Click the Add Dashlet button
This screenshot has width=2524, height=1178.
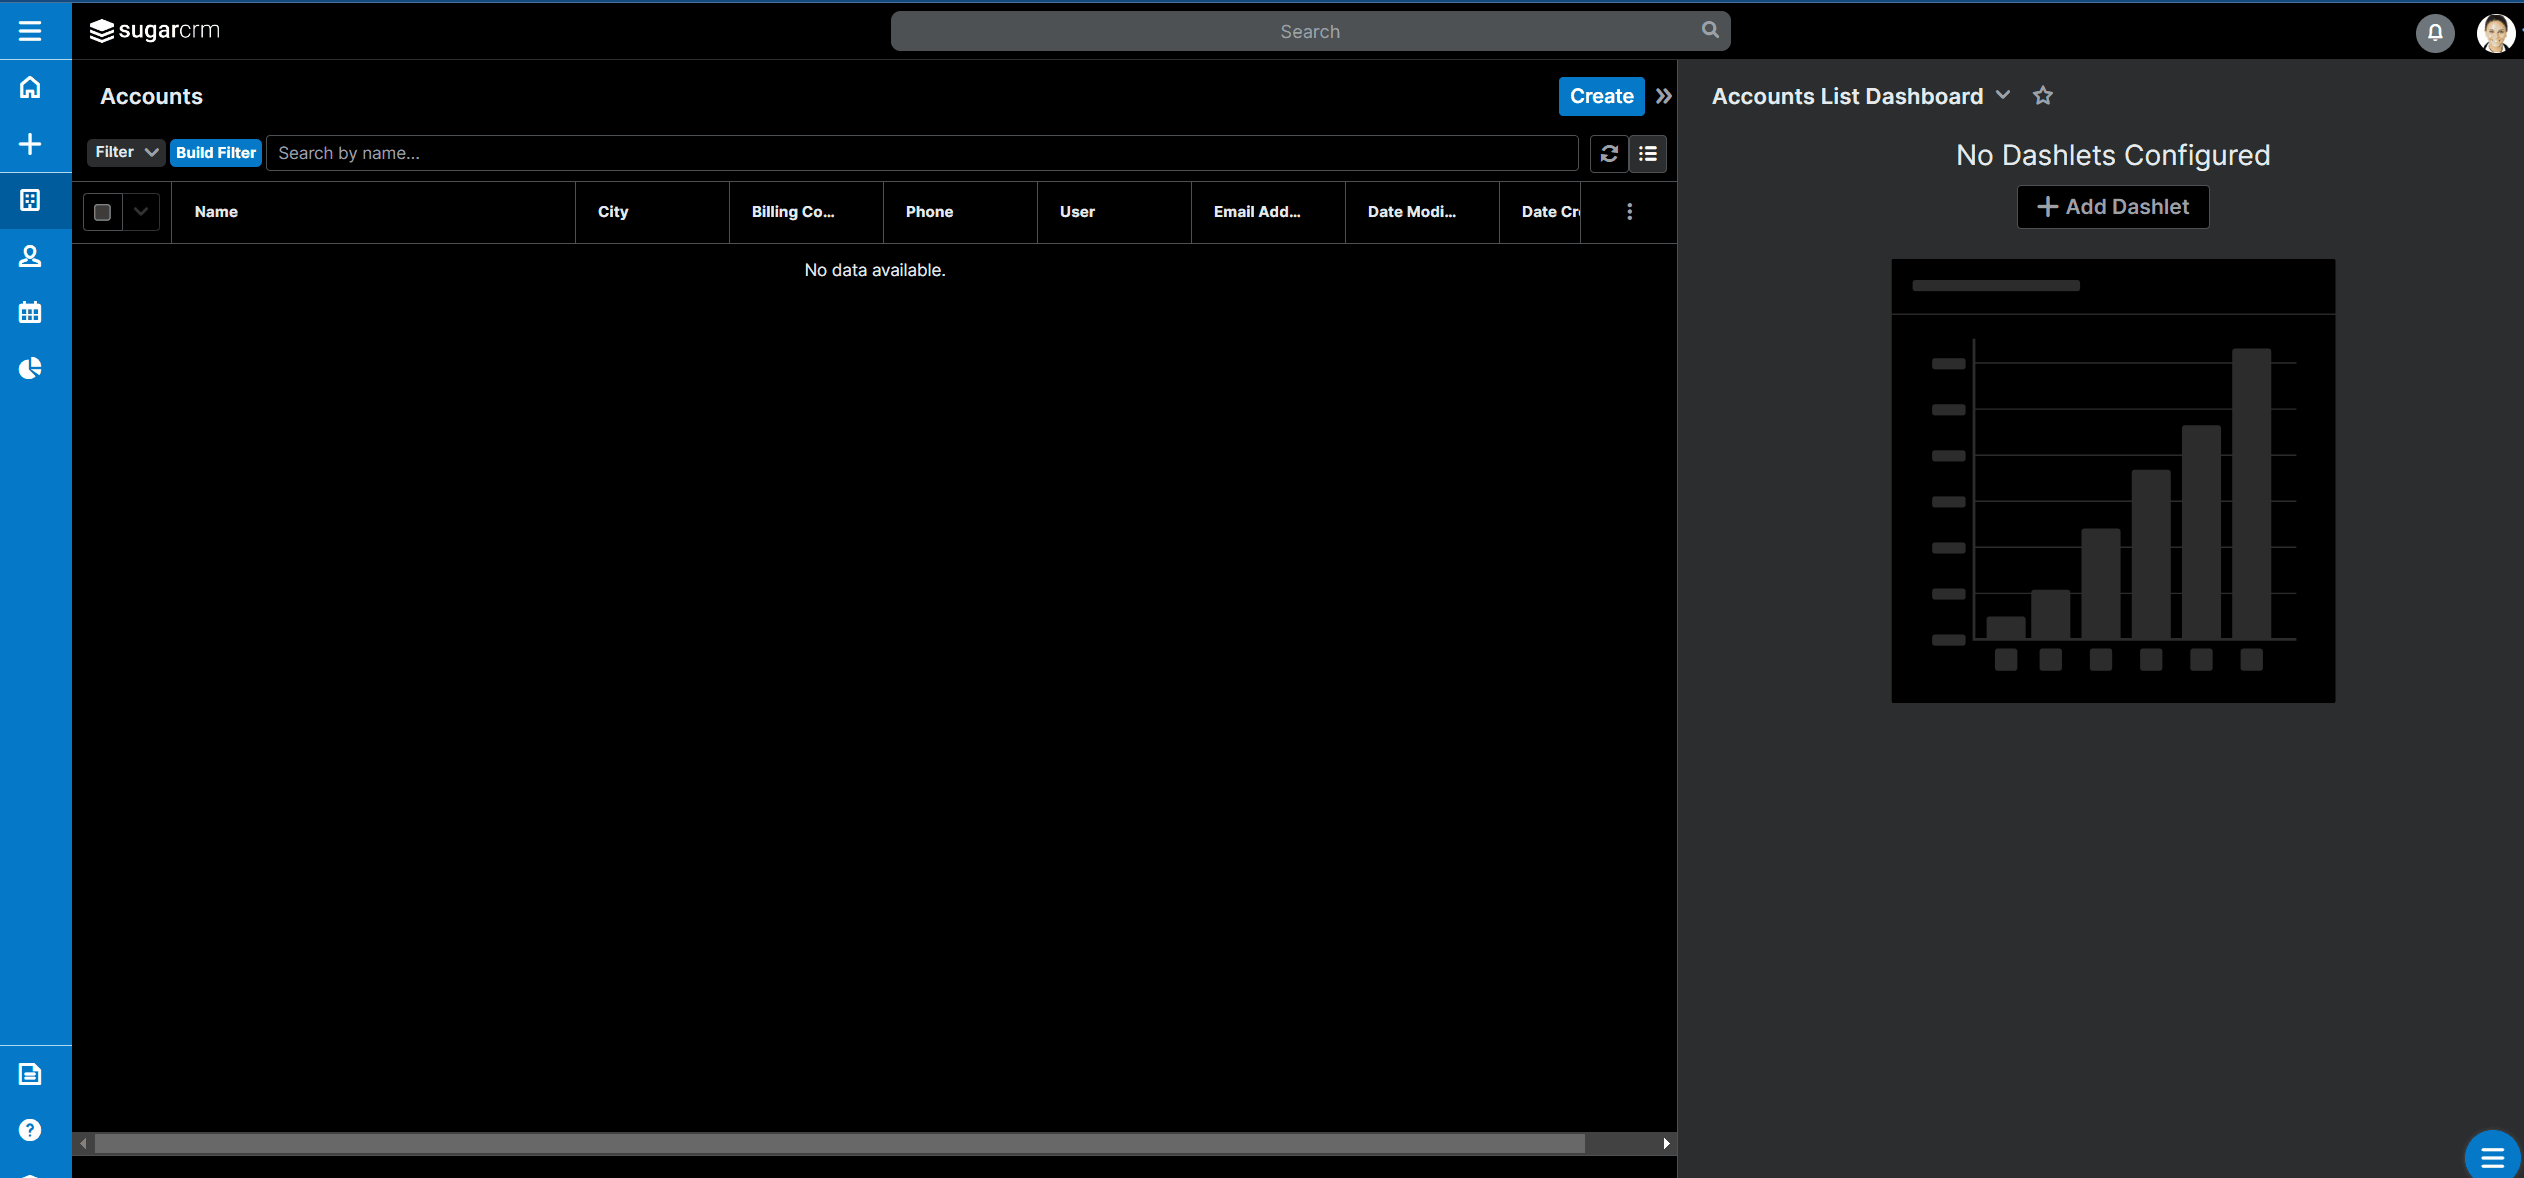[x=2112, y=207]
